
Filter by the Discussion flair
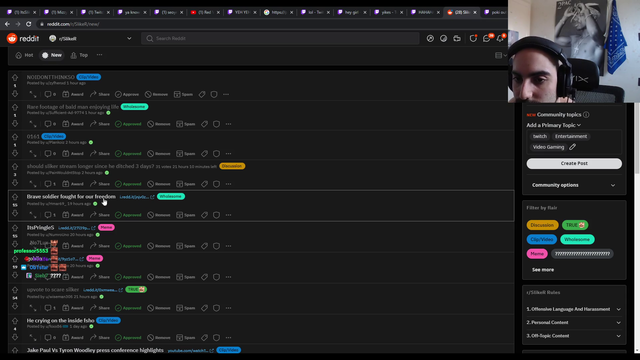pos(542,225)
